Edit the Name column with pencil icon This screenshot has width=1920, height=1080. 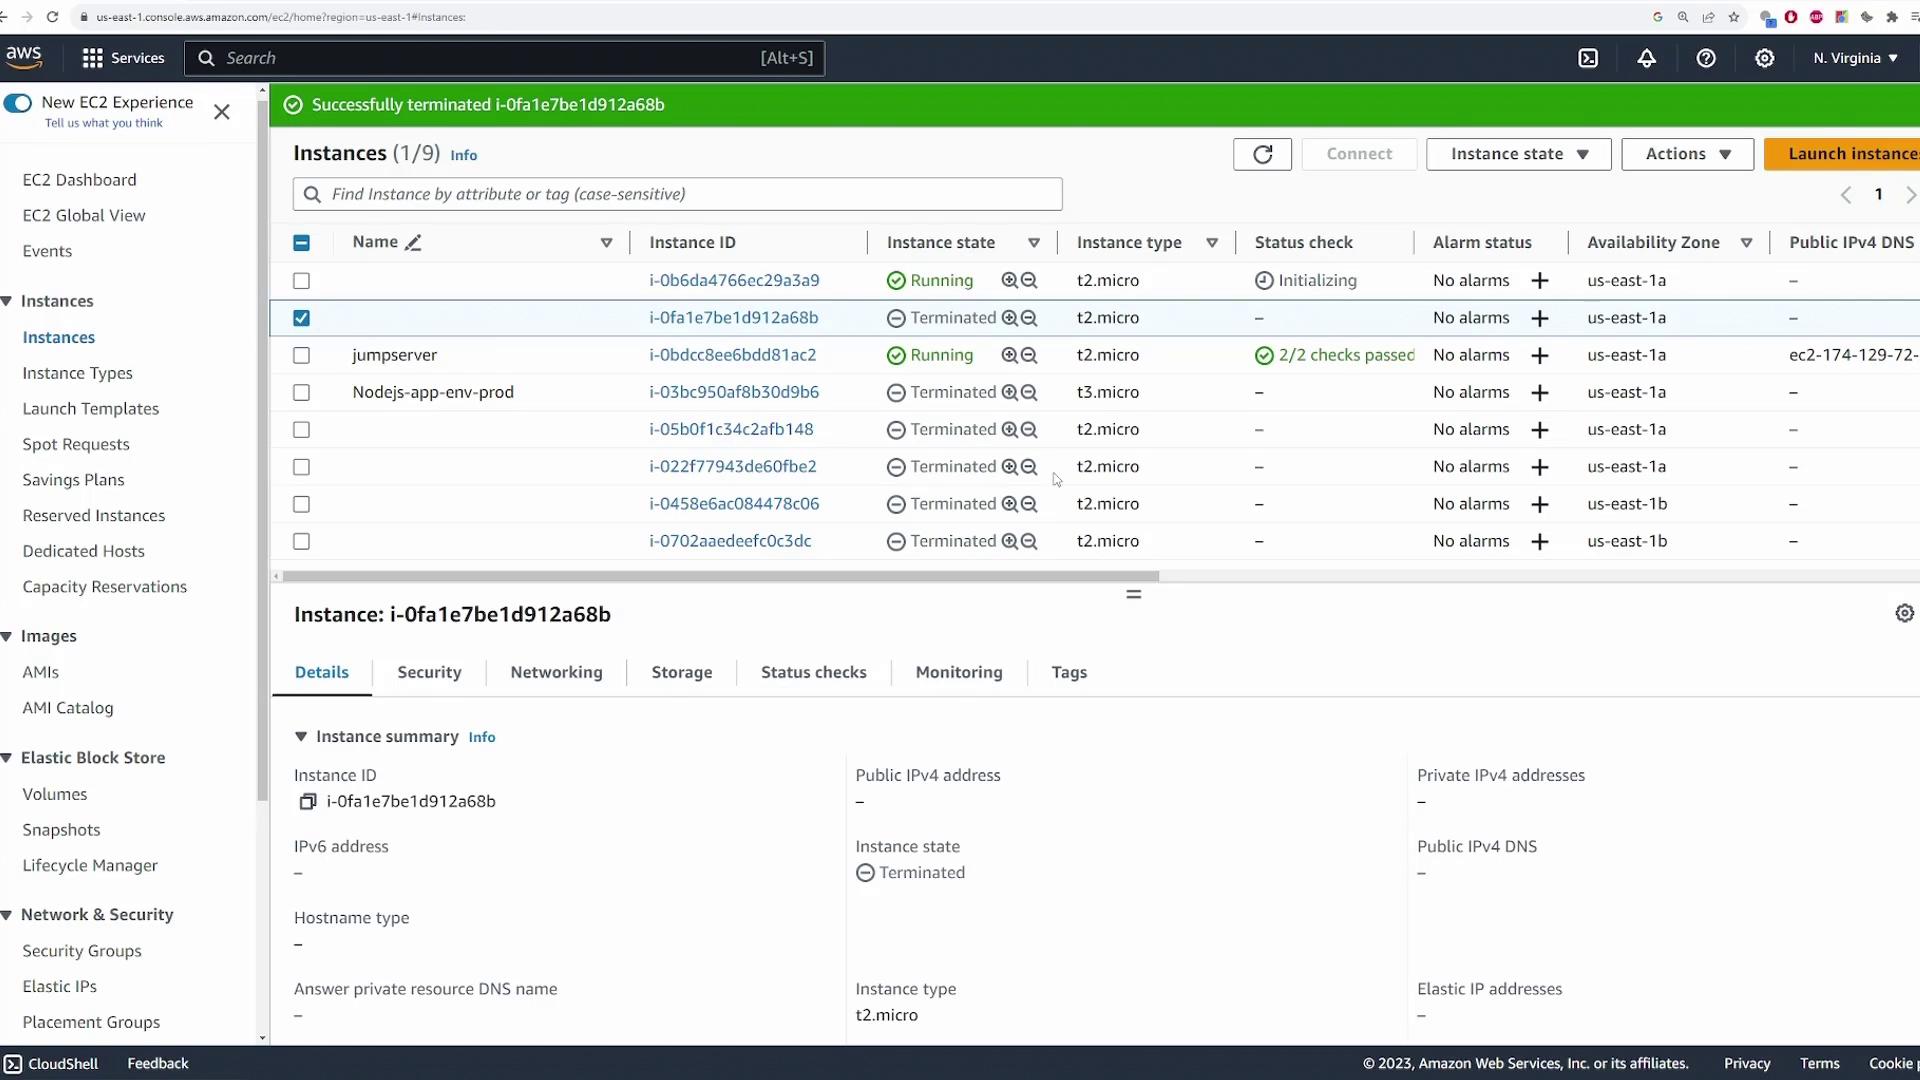coord(413,243)
